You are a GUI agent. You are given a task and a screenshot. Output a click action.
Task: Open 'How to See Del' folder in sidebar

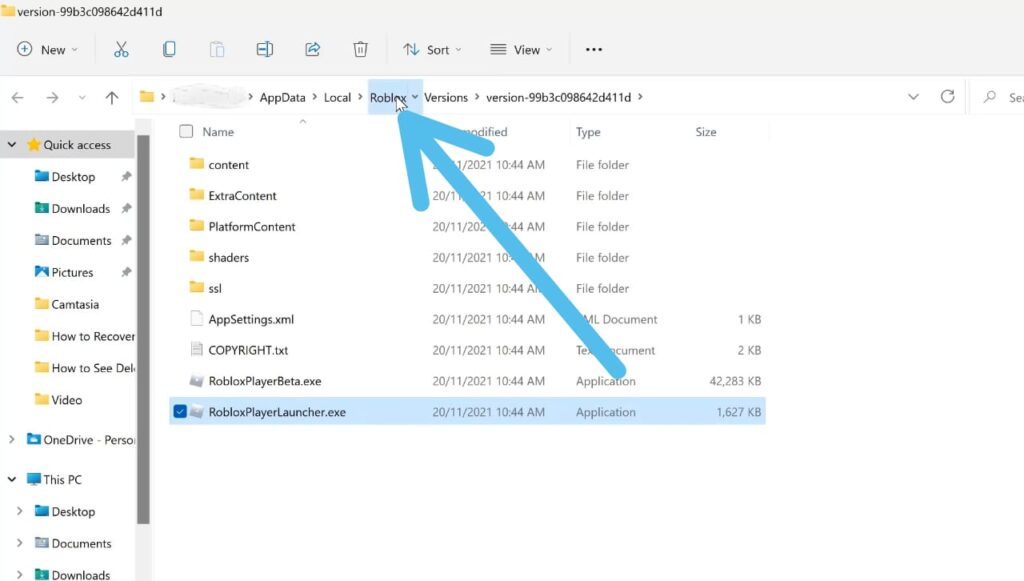point(93,368)
